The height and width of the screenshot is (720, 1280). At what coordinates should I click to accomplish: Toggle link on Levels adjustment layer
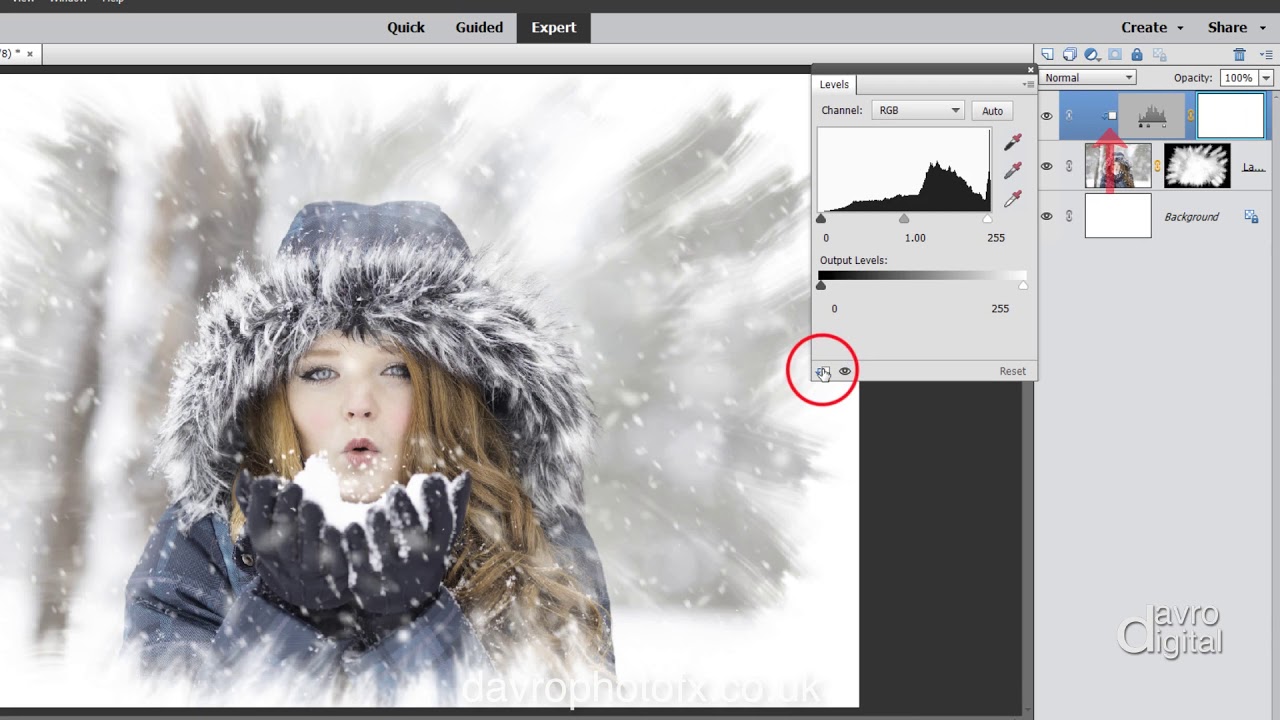click(1069, 116)
